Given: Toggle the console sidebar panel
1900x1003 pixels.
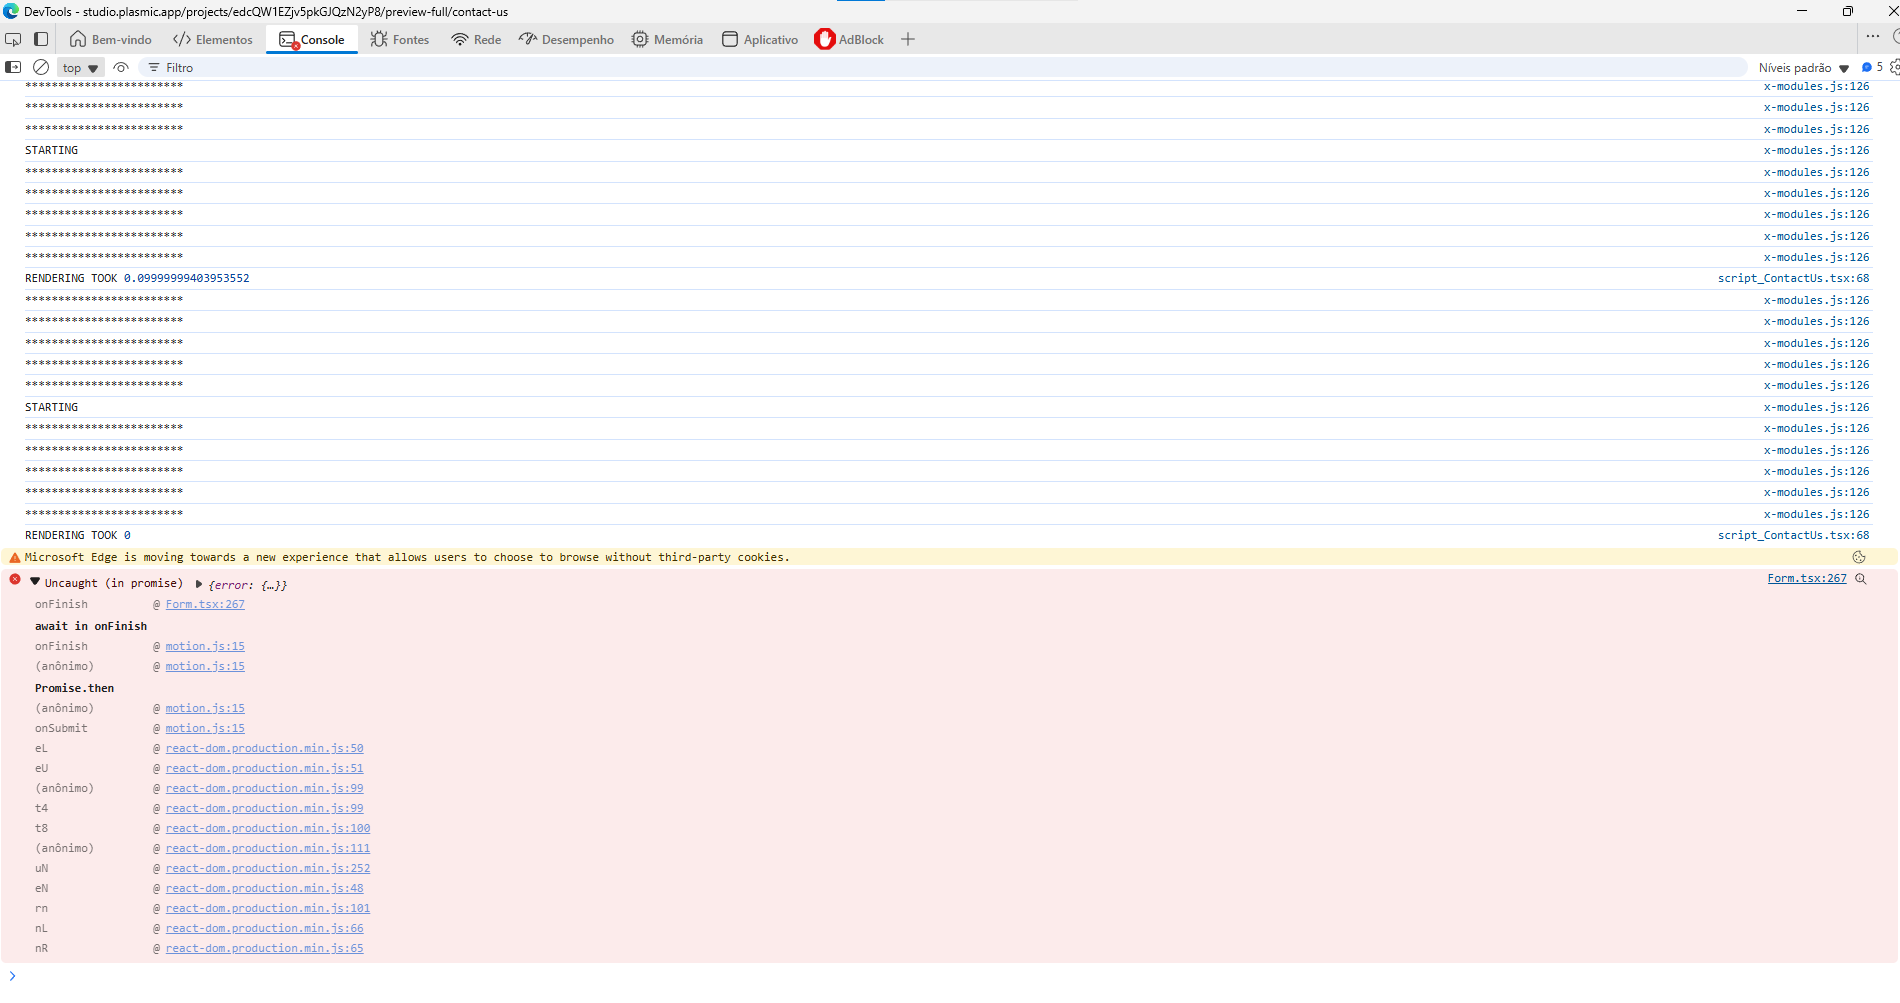Looking at the screenshot, I should point(13,68).
